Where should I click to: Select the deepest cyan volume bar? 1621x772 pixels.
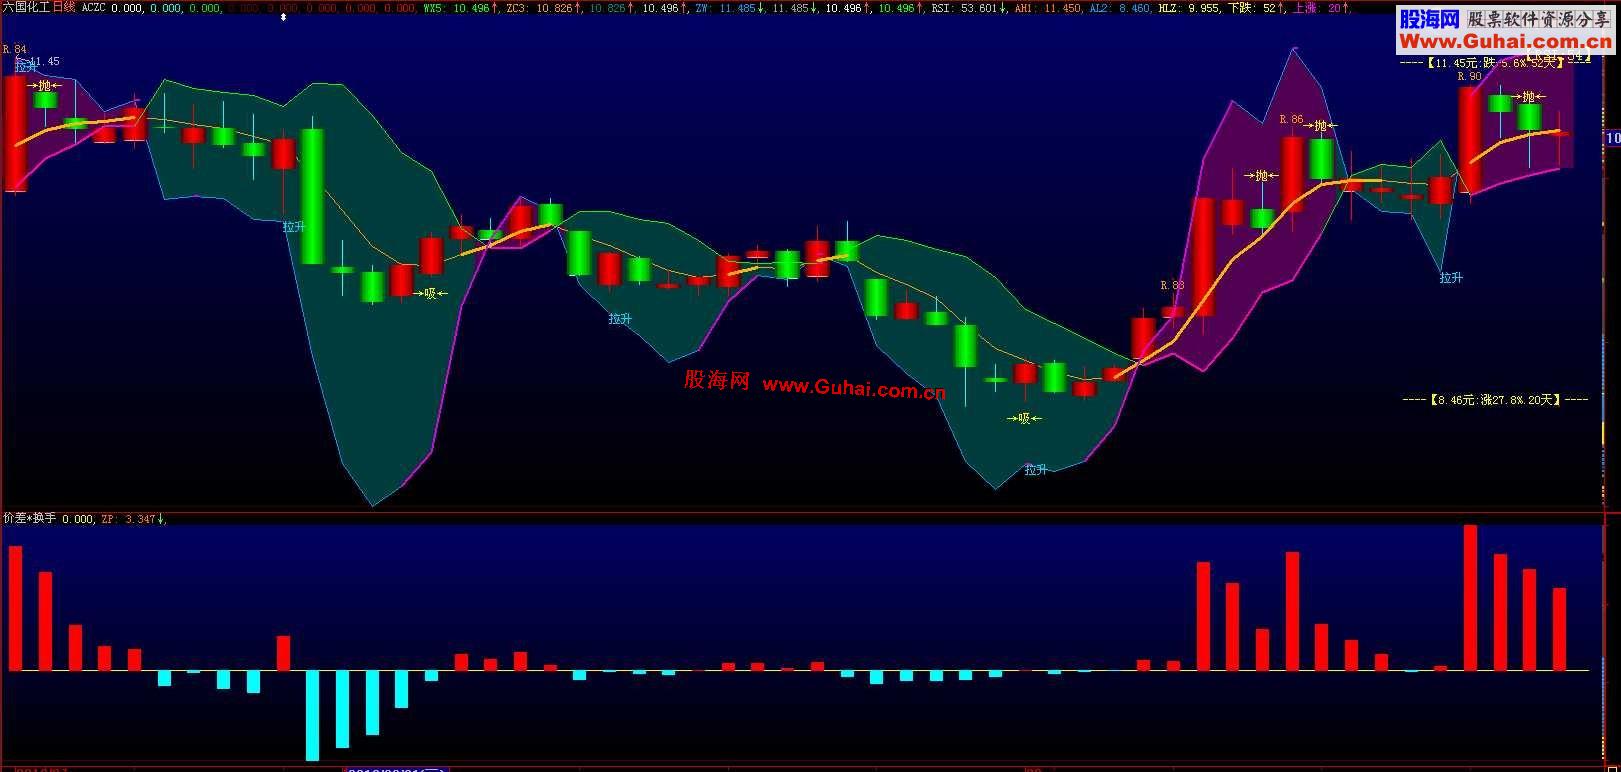point(313,715)
